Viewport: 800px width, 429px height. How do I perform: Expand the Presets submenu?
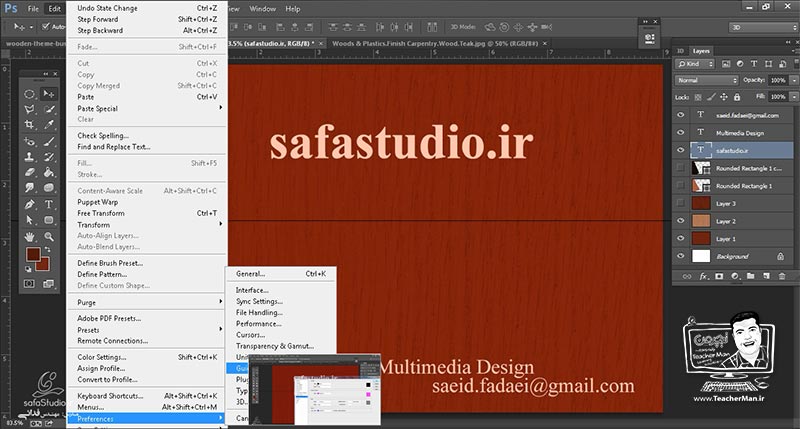pos(147,330)
